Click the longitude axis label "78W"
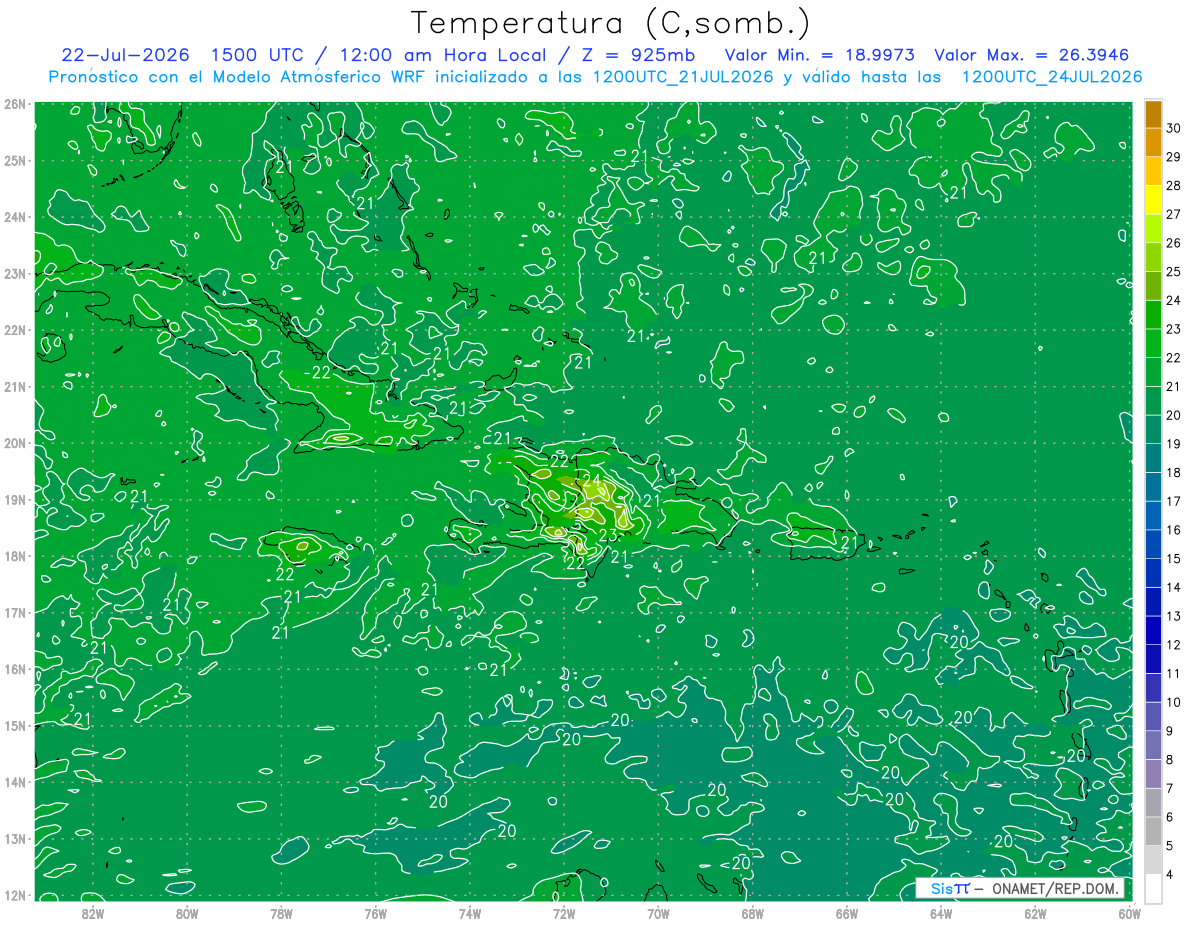This screenshot has width=1200, height=927. coord(281,913)
